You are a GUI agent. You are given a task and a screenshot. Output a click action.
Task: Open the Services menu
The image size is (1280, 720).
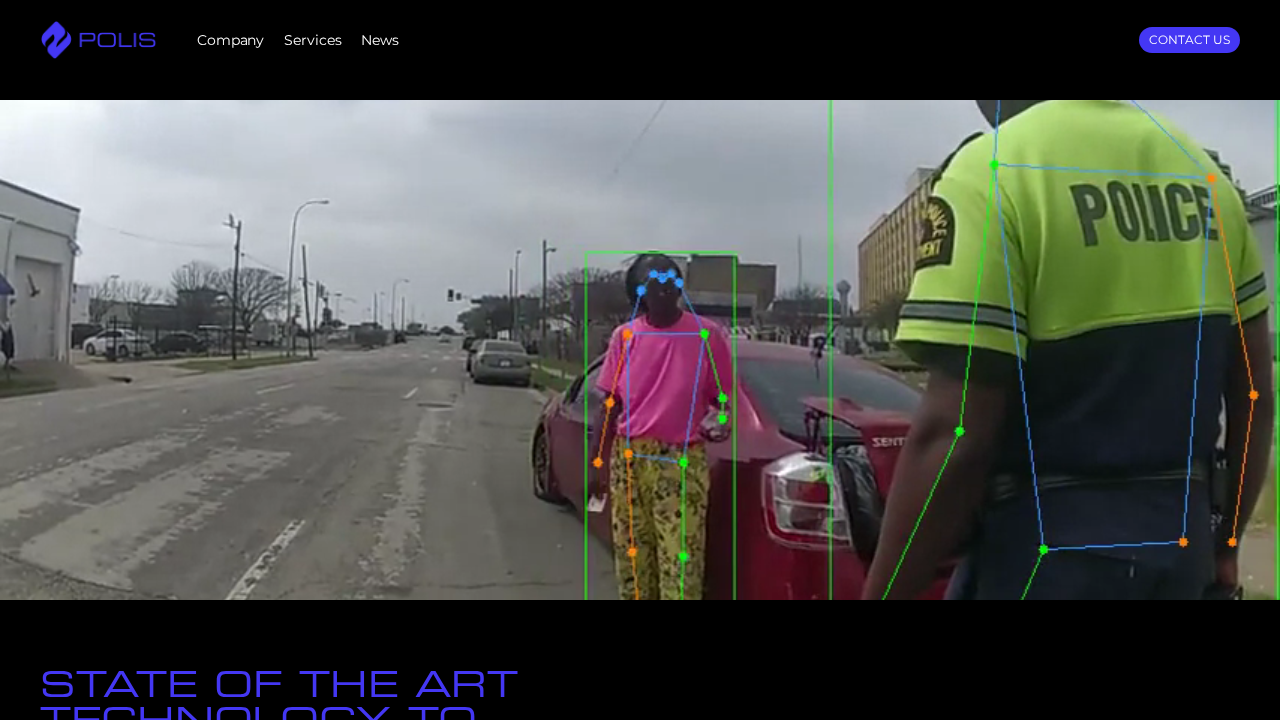tap(312, 40)
